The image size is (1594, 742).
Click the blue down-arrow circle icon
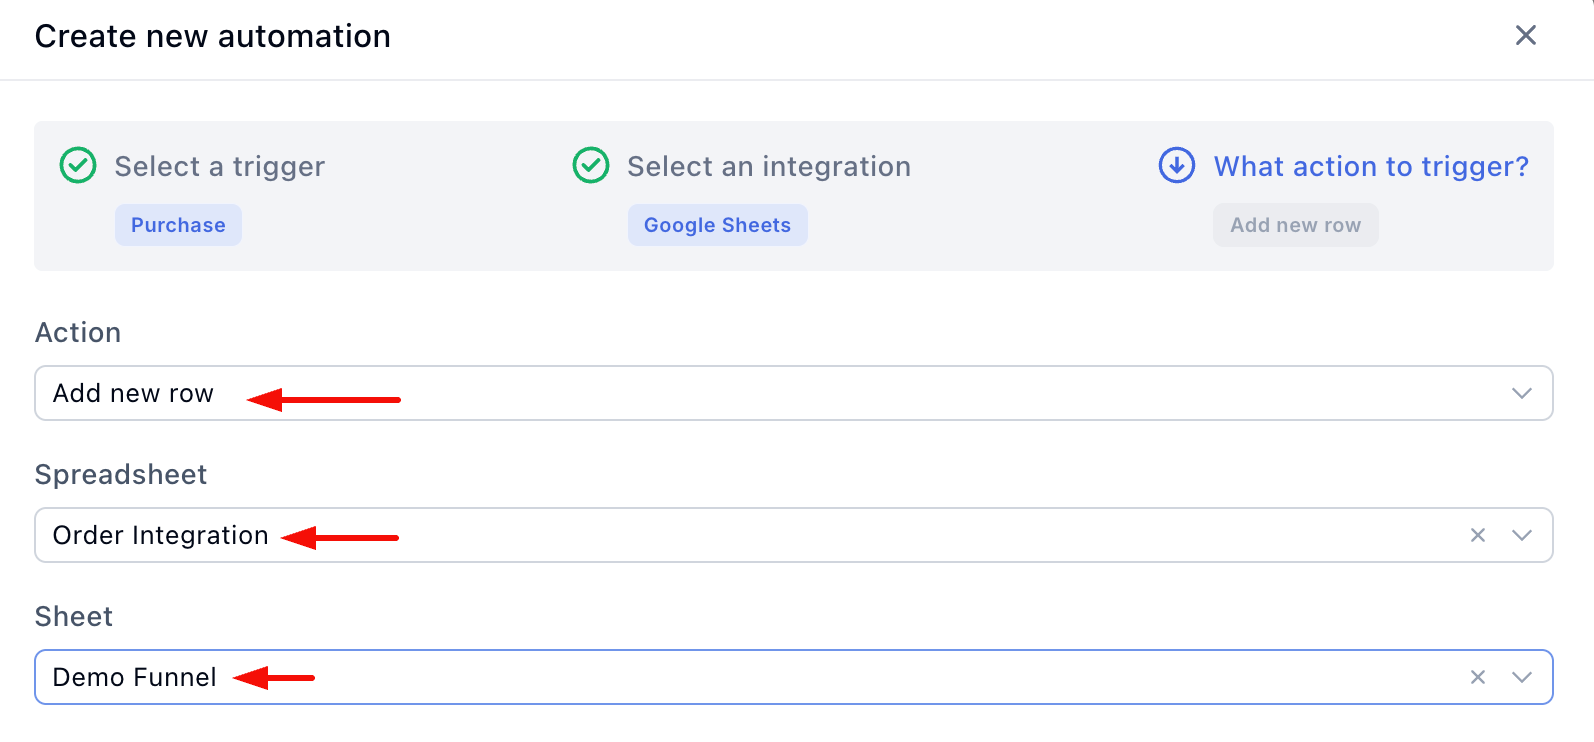[1176, 166]
